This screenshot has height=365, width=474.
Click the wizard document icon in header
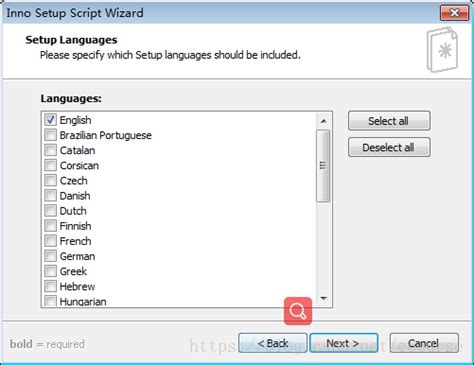442,50
